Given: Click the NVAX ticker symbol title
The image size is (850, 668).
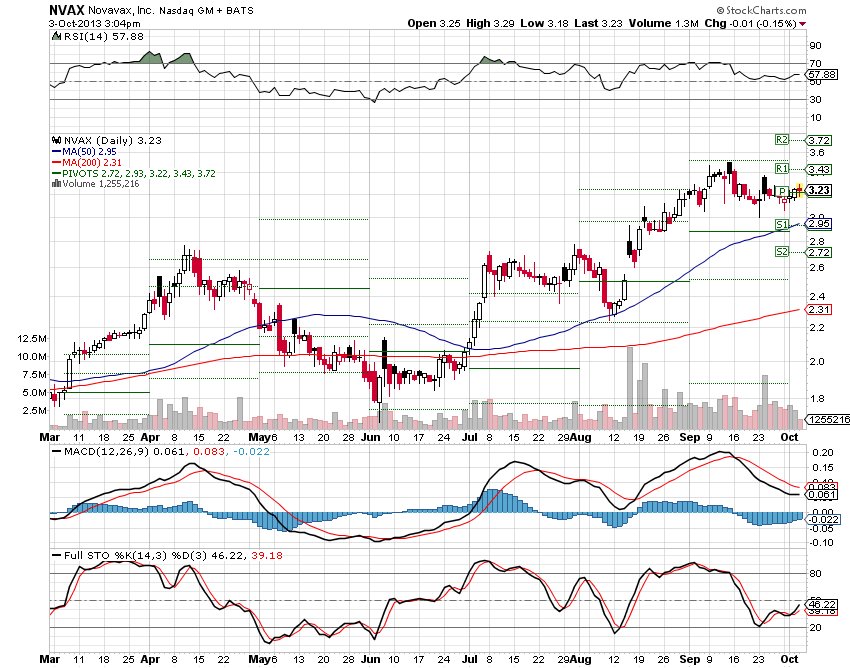Looking at the screenshot, I should [66, 10].
